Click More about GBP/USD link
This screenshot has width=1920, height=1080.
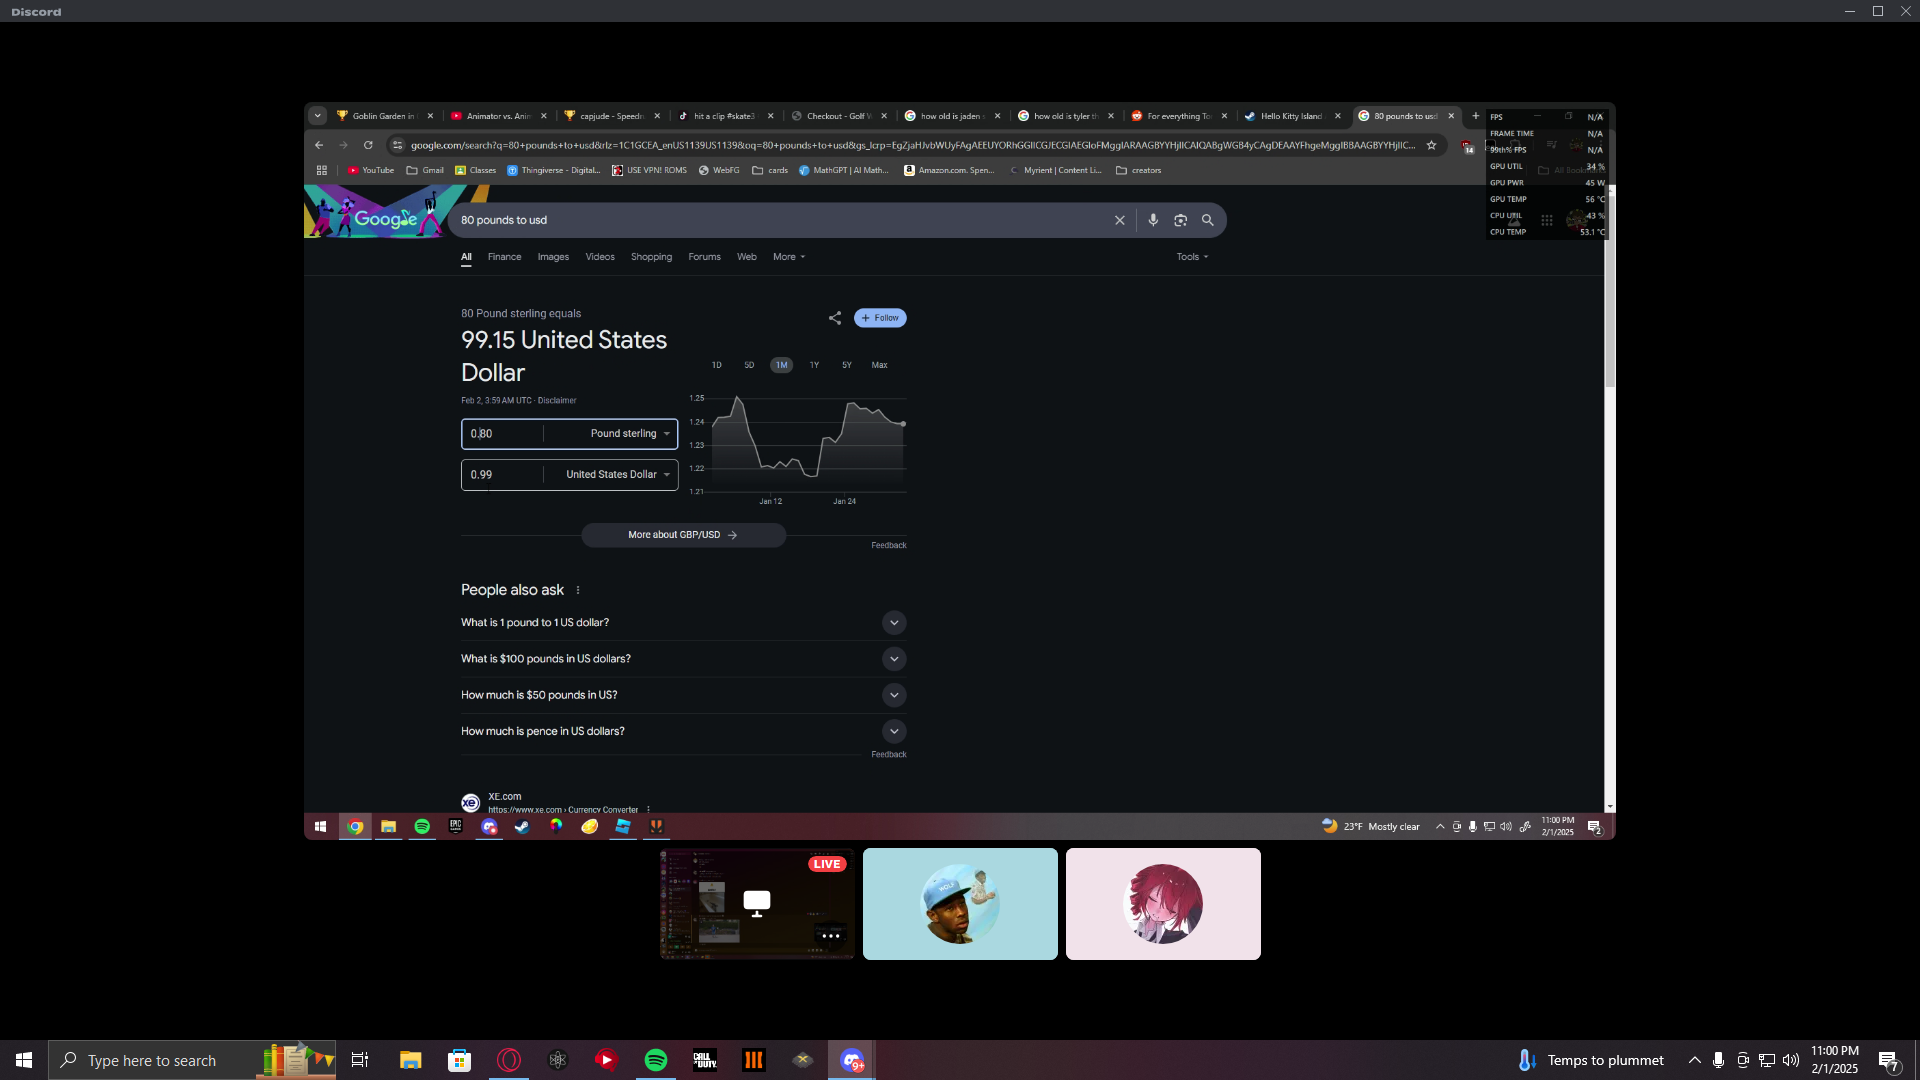point(683,535)
